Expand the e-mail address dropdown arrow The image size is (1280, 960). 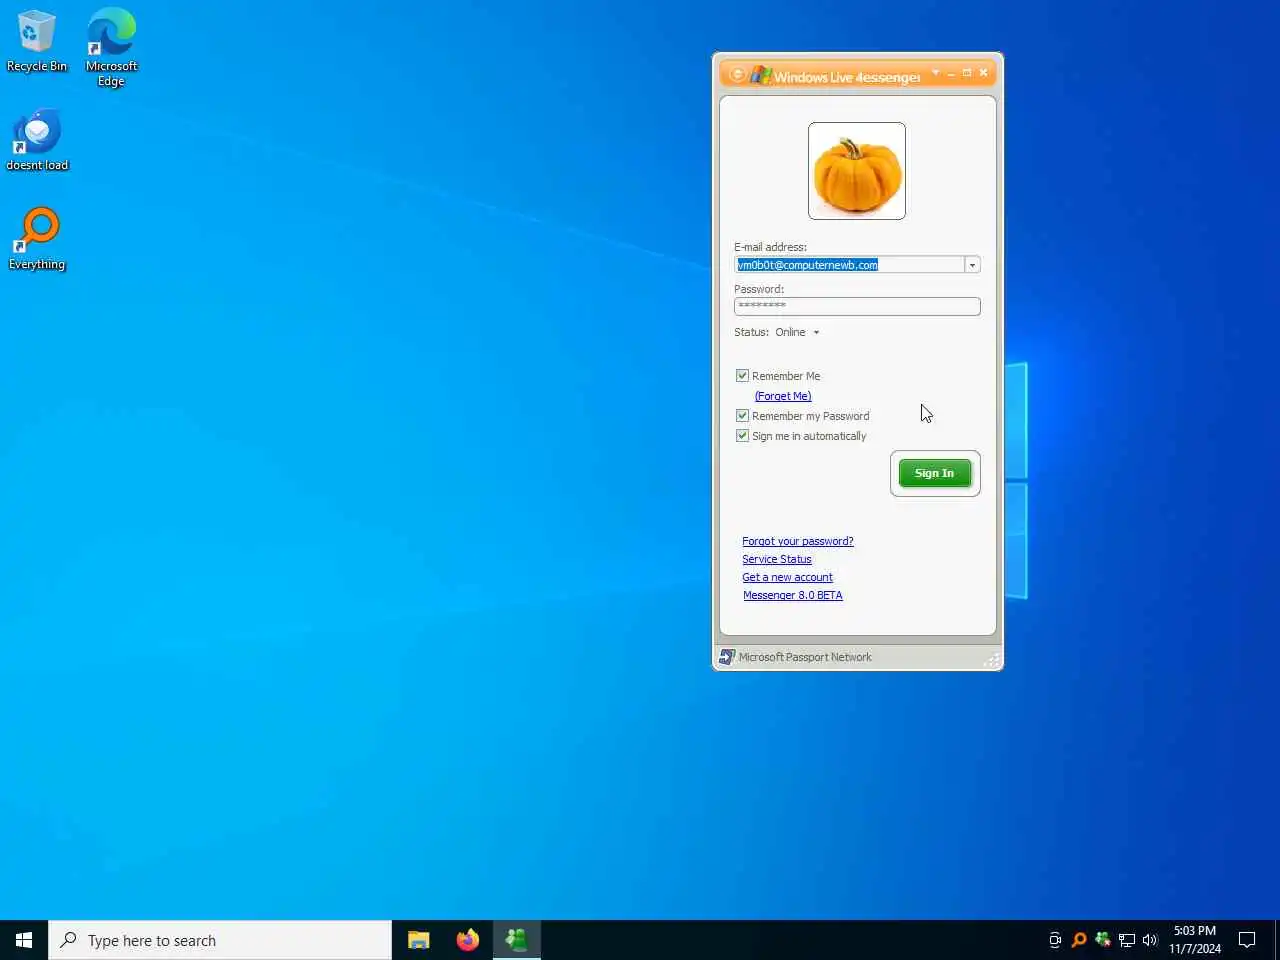click(x=972, y=265)
